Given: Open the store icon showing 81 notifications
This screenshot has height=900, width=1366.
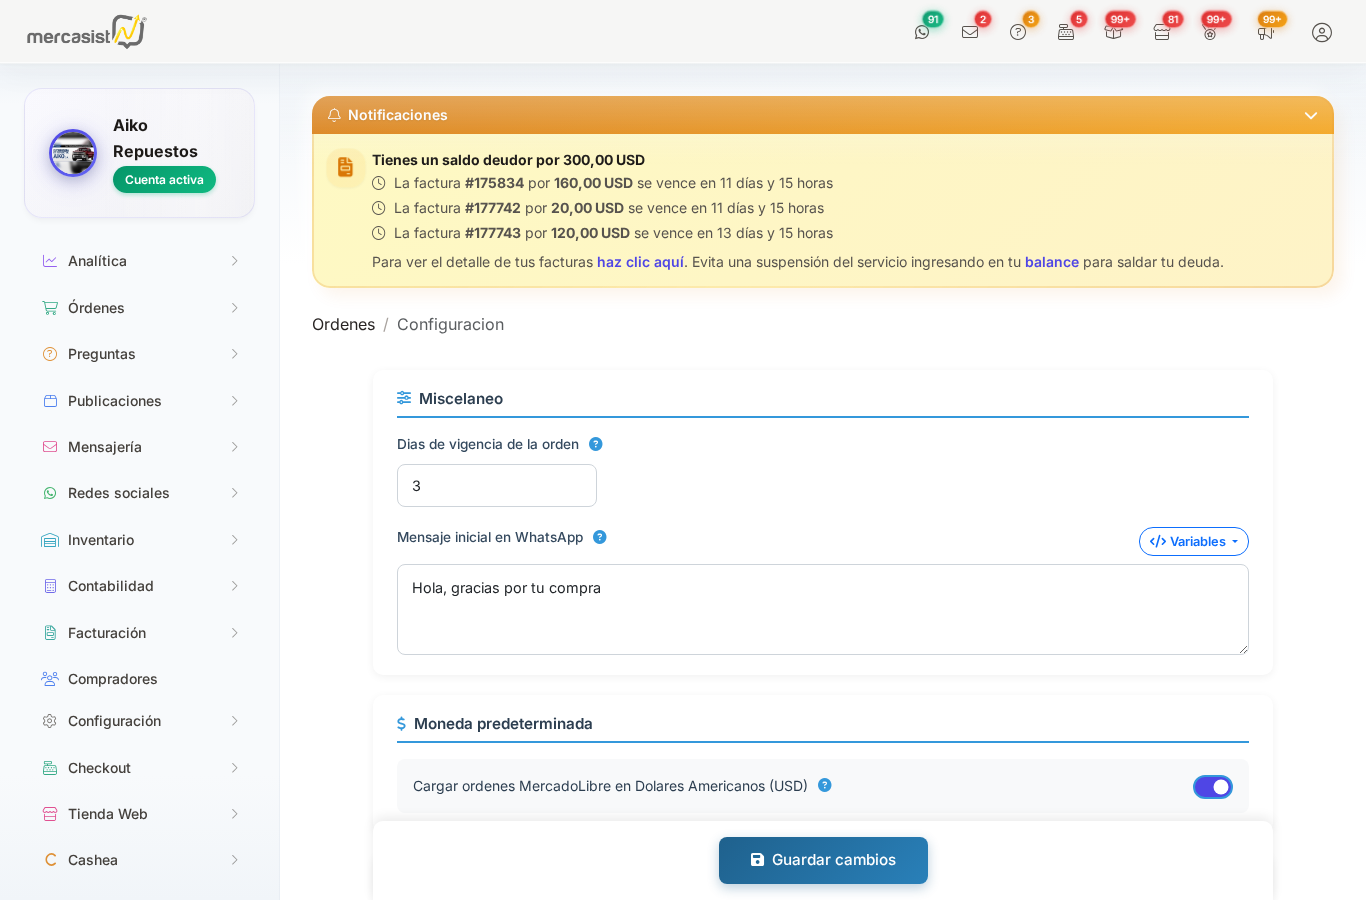Looking at the screenshot, I should pos(1161,31).
